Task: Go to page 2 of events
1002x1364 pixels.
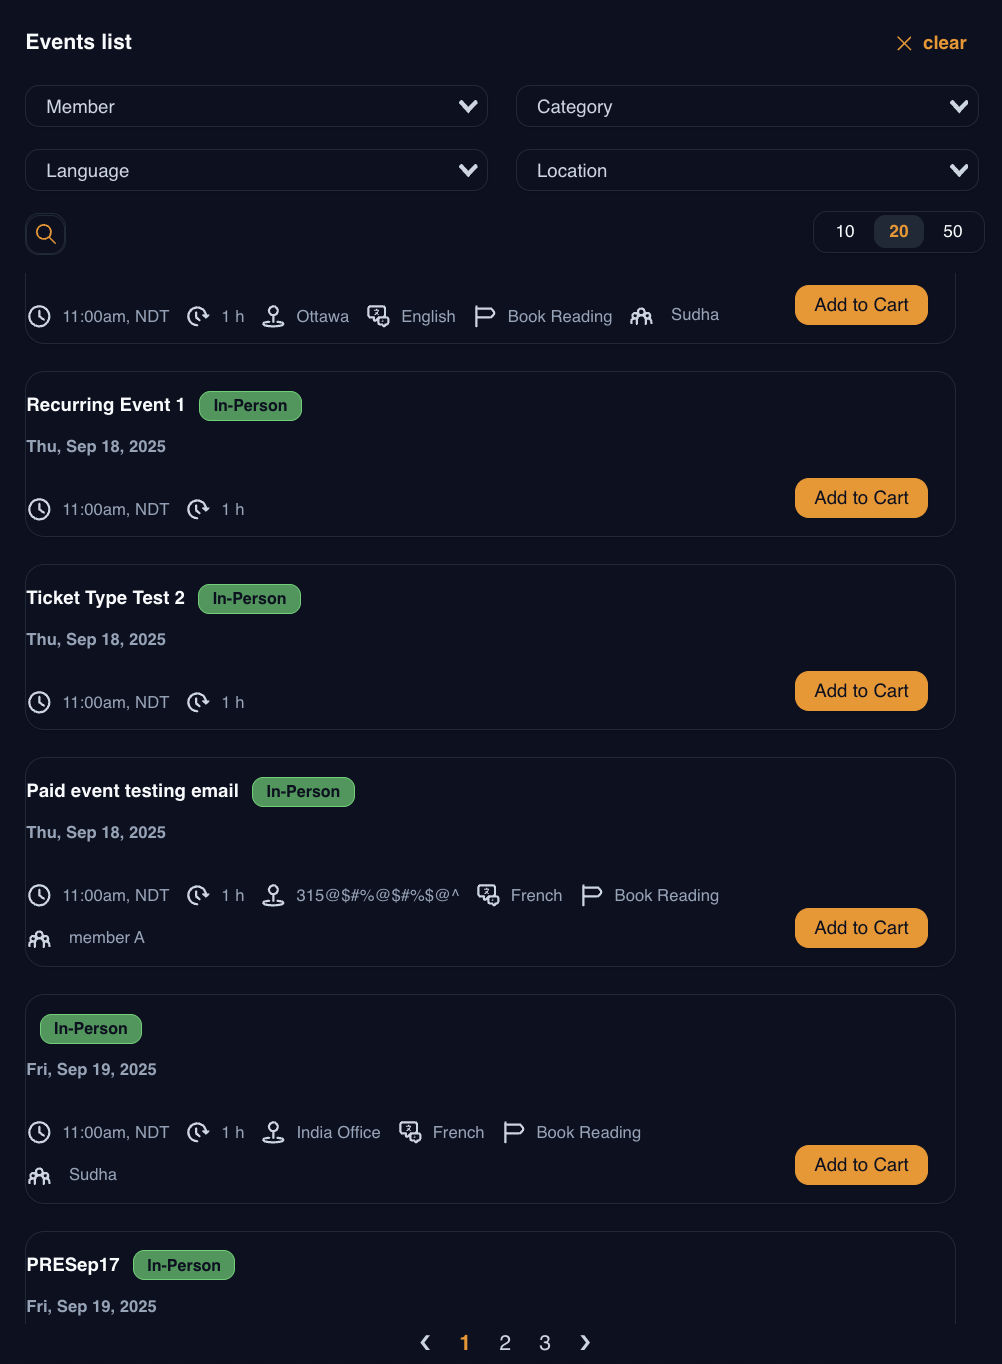Action: pos(505,1343)
